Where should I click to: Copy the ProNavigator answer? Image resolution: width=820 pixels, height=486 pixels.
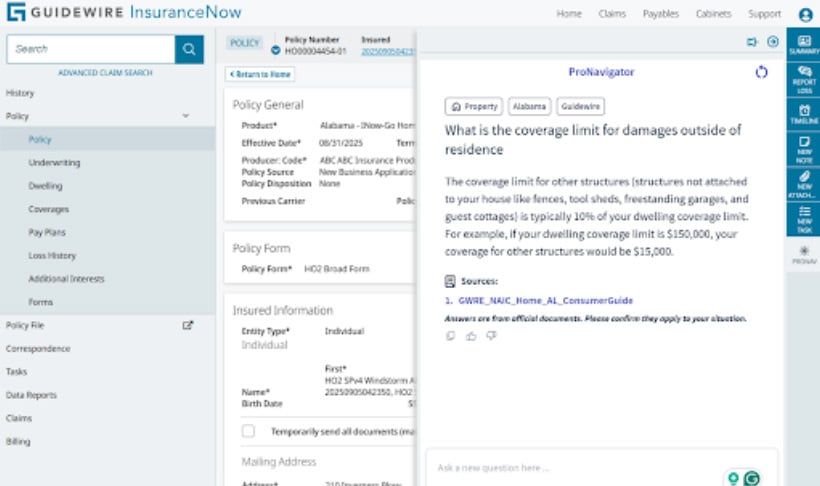click(450, 336)
